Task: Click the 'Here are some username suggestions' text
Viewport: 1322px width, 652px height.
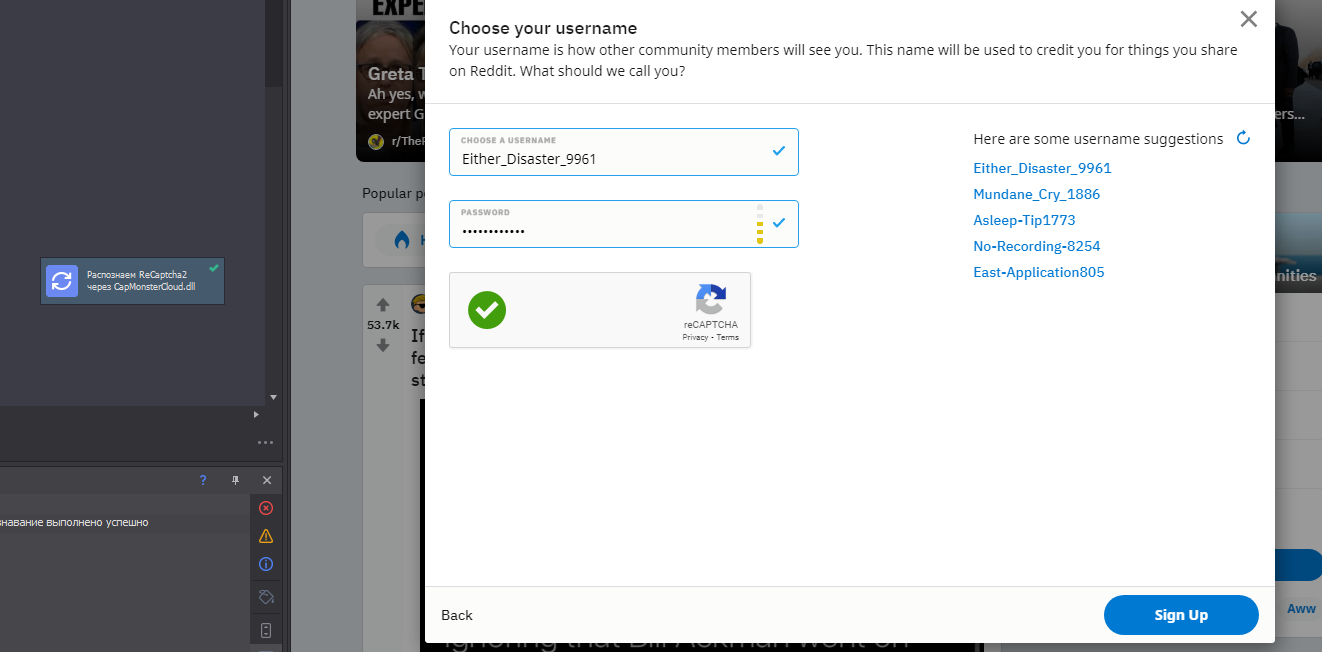Action: (x=1098, y=139)
